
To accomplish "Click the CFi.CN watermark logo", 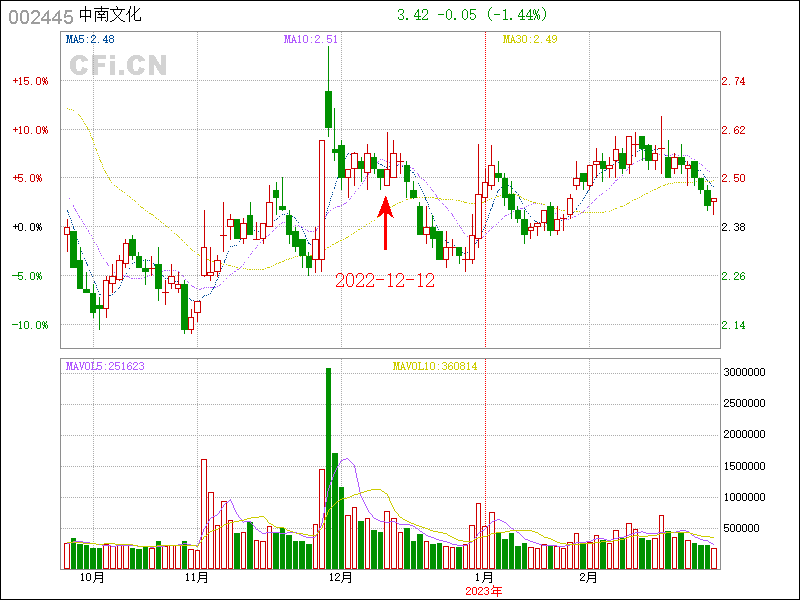I will tap(118, 65).
